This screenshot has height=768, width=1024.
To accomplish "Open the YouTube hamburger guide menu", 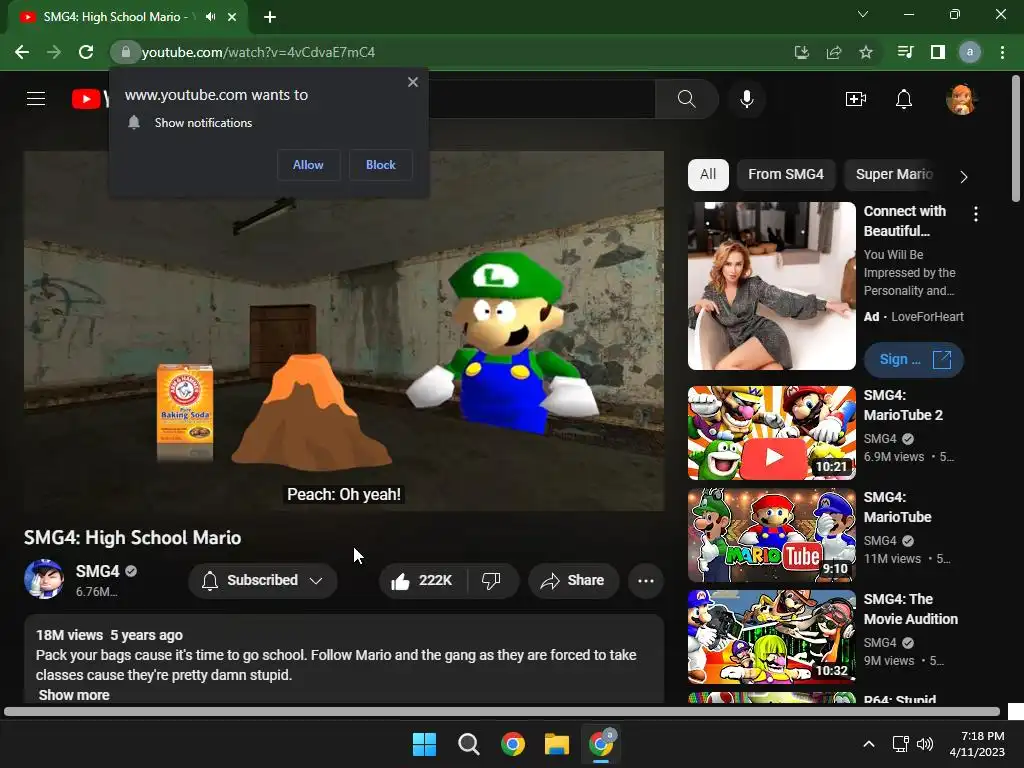I will 36,99.
